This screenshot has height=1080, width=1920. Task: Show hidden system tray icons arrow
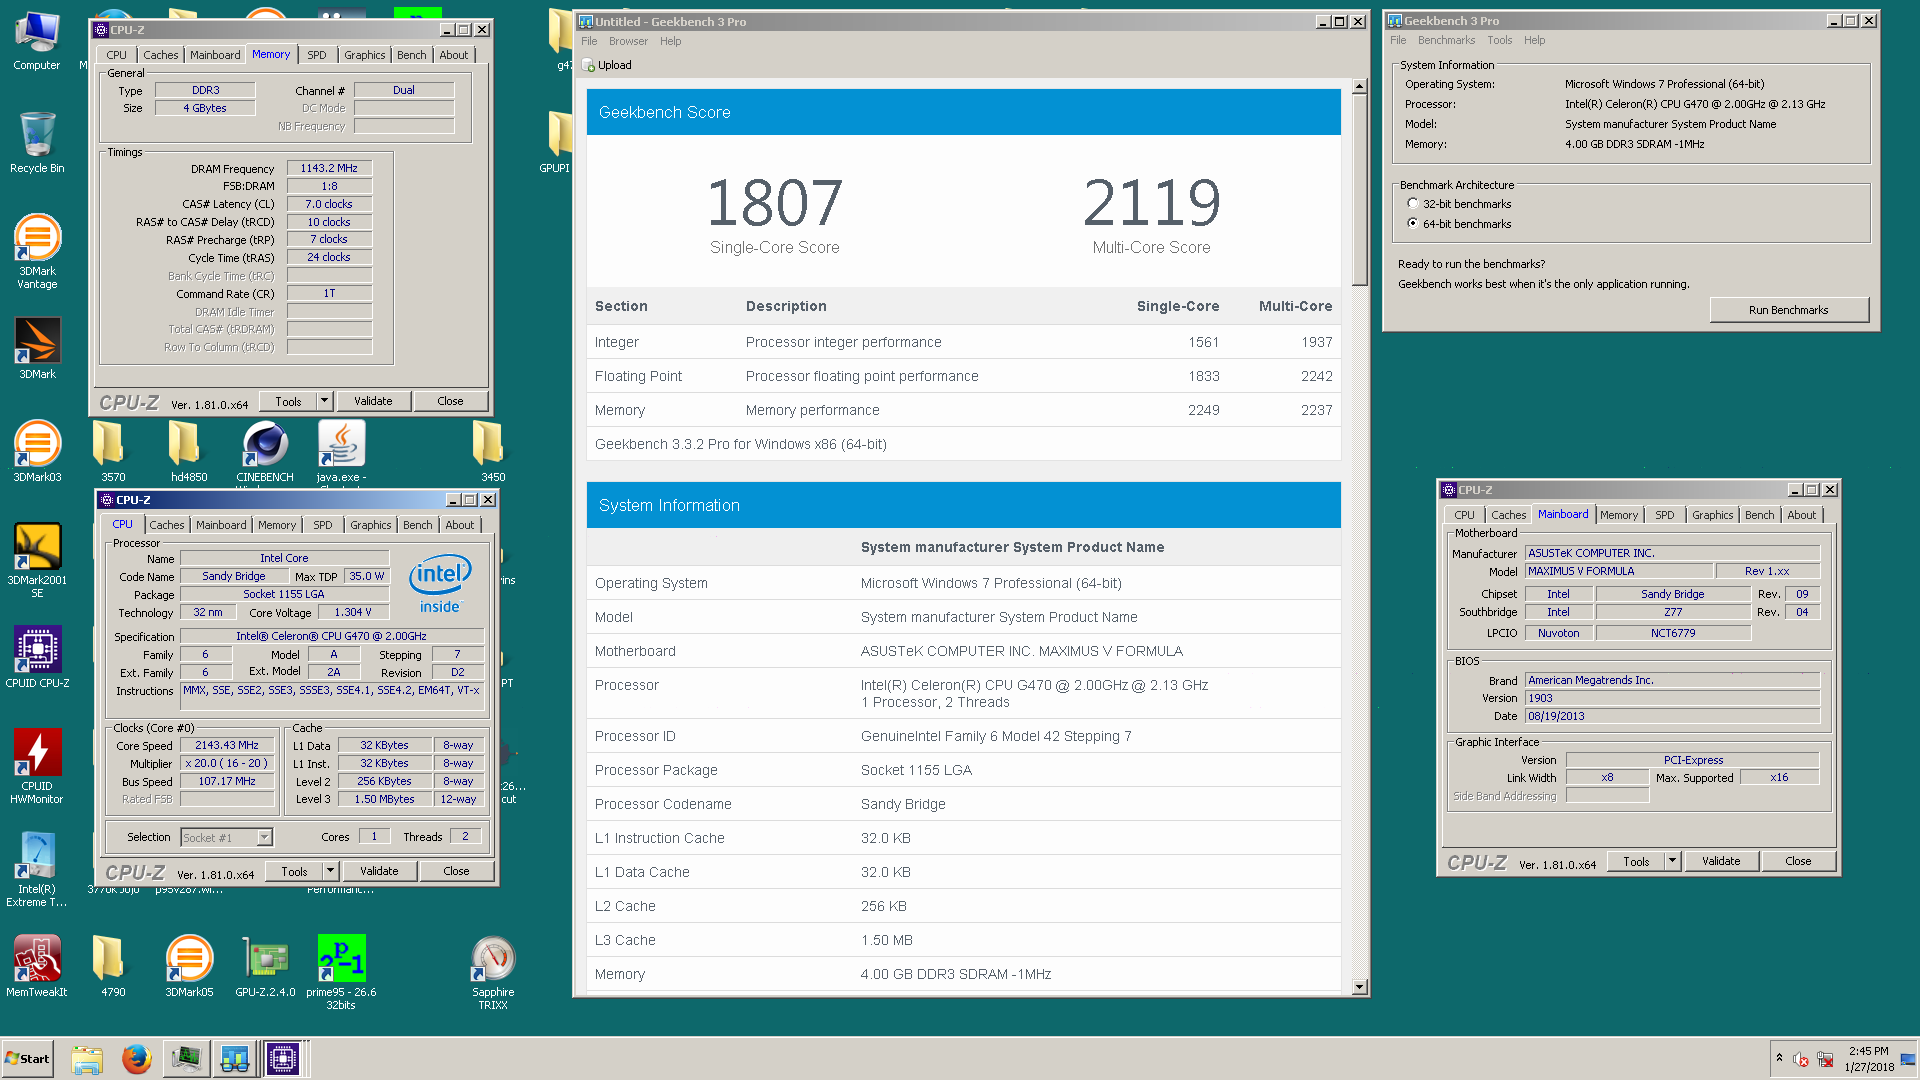coord(1779,1058)
